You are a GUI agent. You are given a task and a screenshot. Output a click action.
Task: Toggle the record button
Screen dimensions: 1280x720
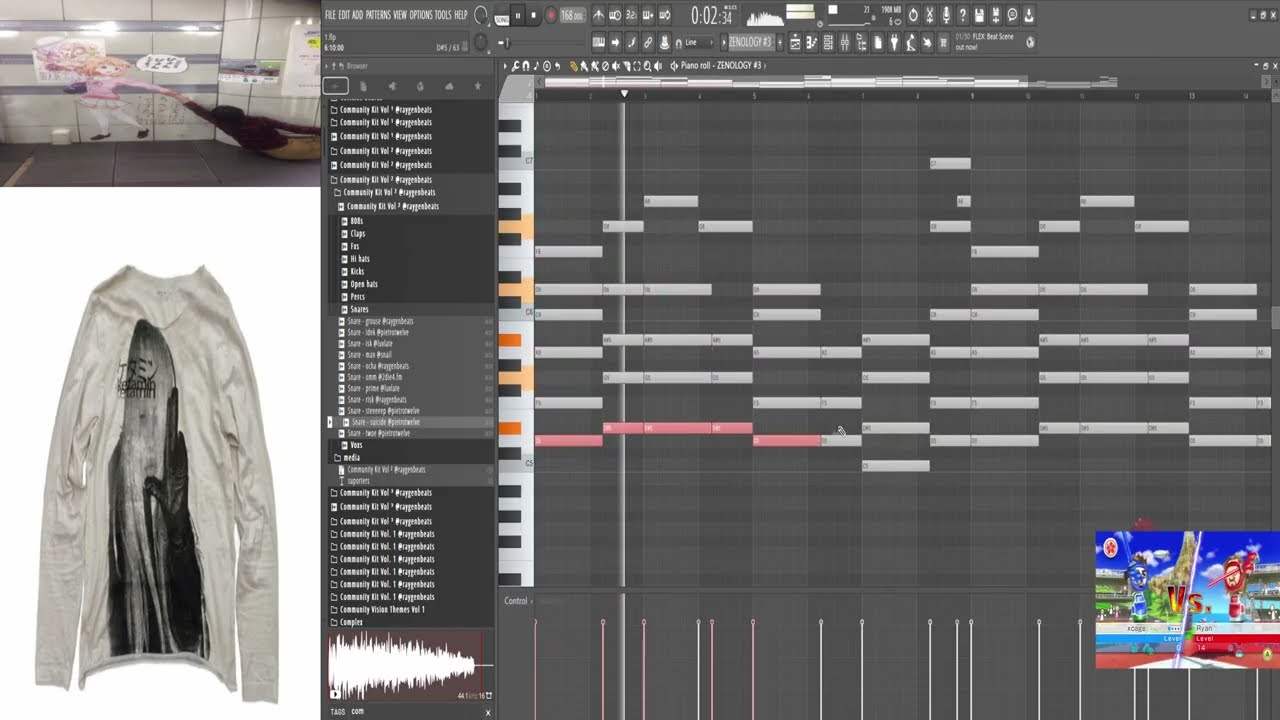coord(550,15)
